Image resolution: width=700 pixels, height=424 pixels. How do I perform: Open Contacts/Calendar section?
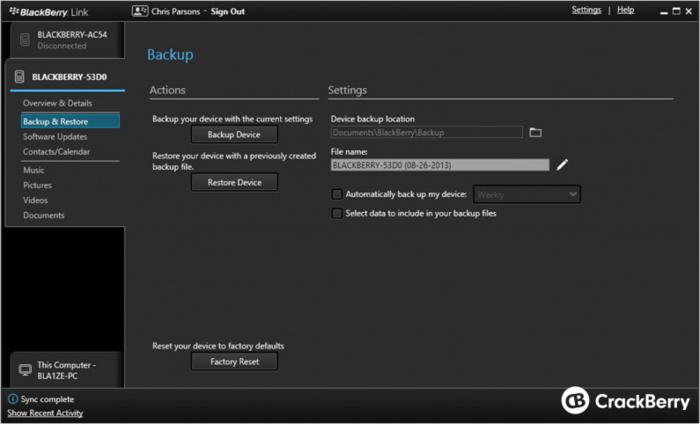pyautogui.click(x=56, y=152)
